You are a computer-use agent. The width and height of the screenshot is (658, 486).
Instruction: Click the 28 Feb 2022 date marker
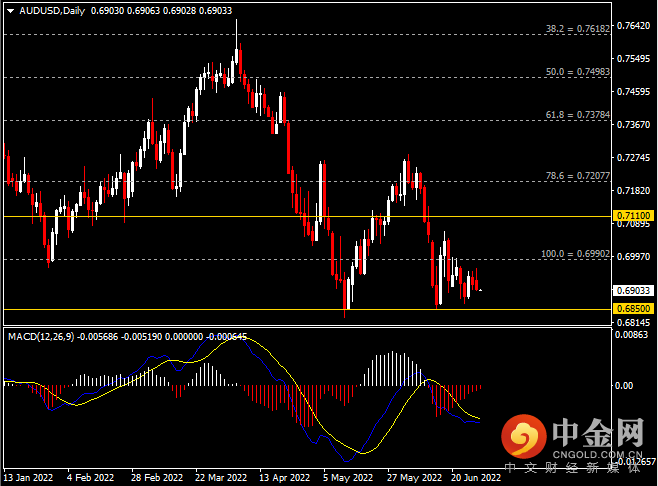click(157, 478)
